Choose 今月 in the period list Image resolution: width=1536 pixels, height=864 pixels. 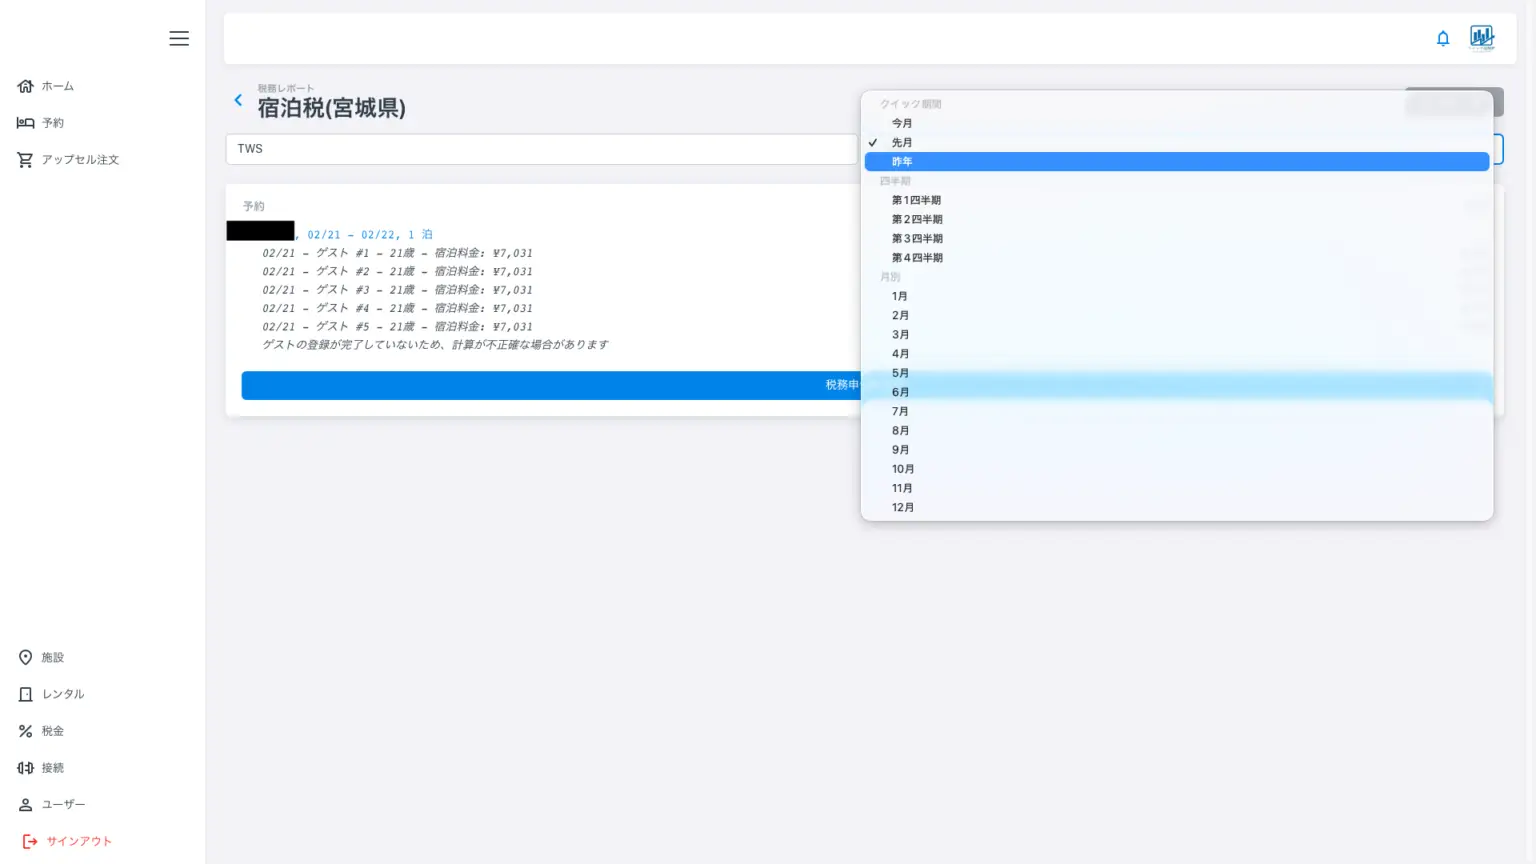902,123
